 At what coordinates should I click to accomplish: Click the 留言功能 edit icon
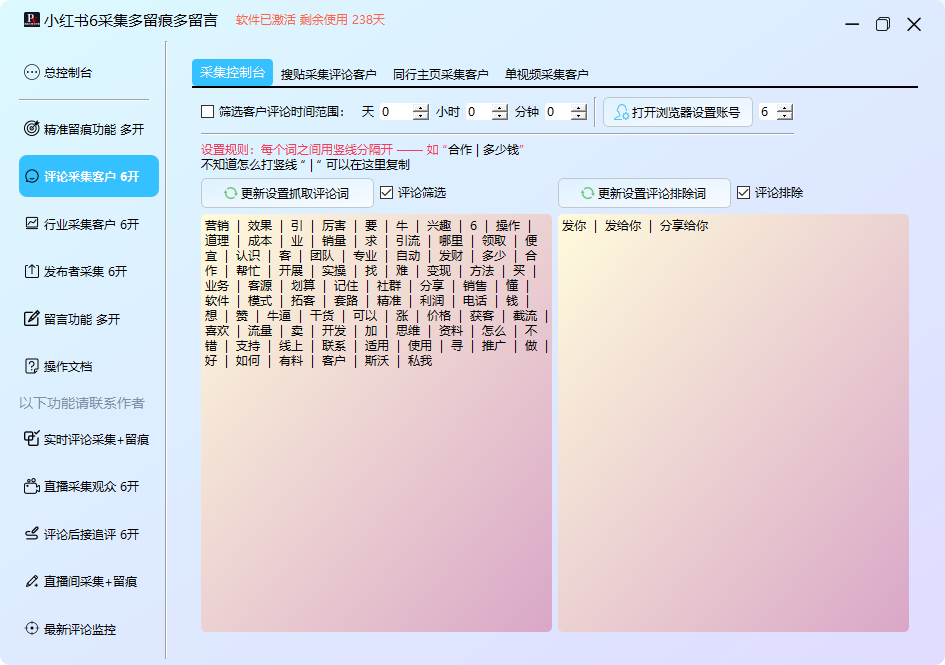pos(32,319)
